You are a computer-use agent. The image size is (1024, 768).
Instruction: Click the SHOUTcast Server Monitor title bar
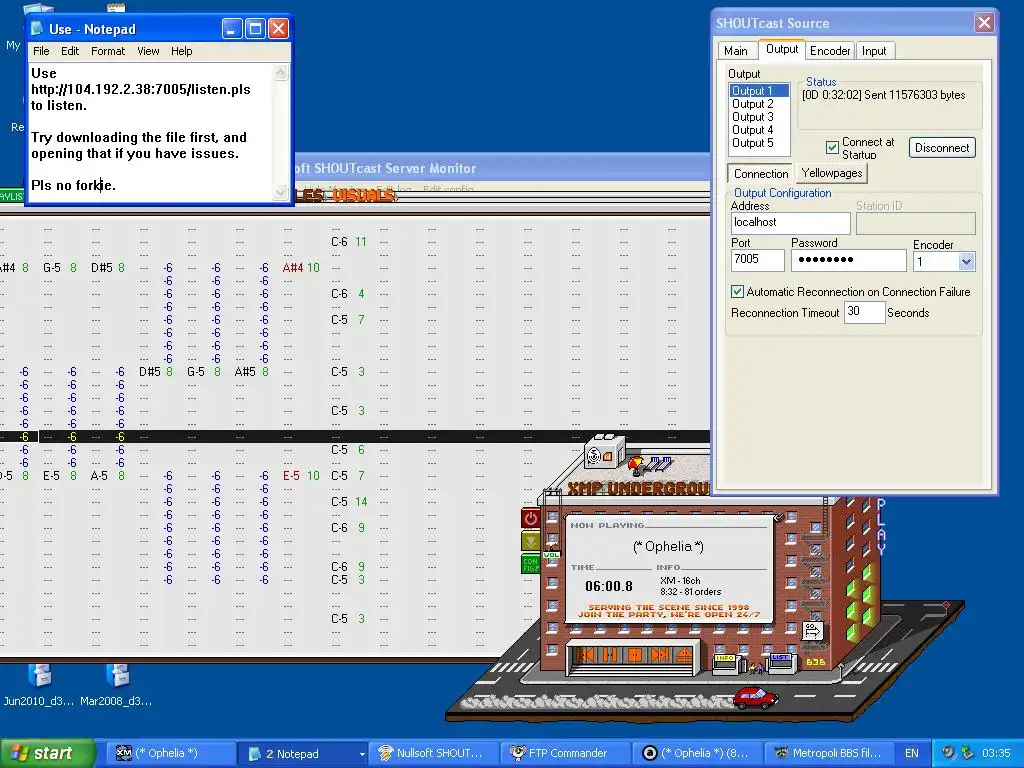[x=502, y=168]
